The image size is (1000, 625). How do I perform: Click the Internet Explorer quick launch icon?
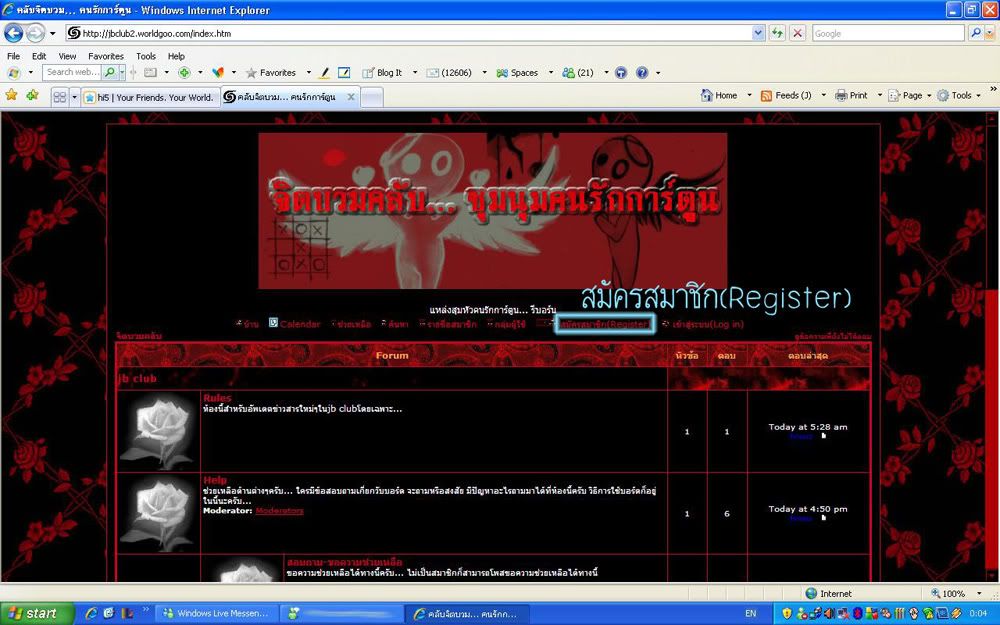click(91, 614)
